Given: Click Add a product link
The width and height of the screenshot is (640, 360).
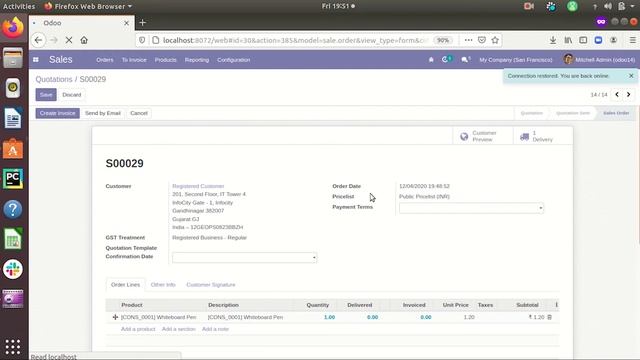Looking at the screenshot, I should tap(138, 329).
